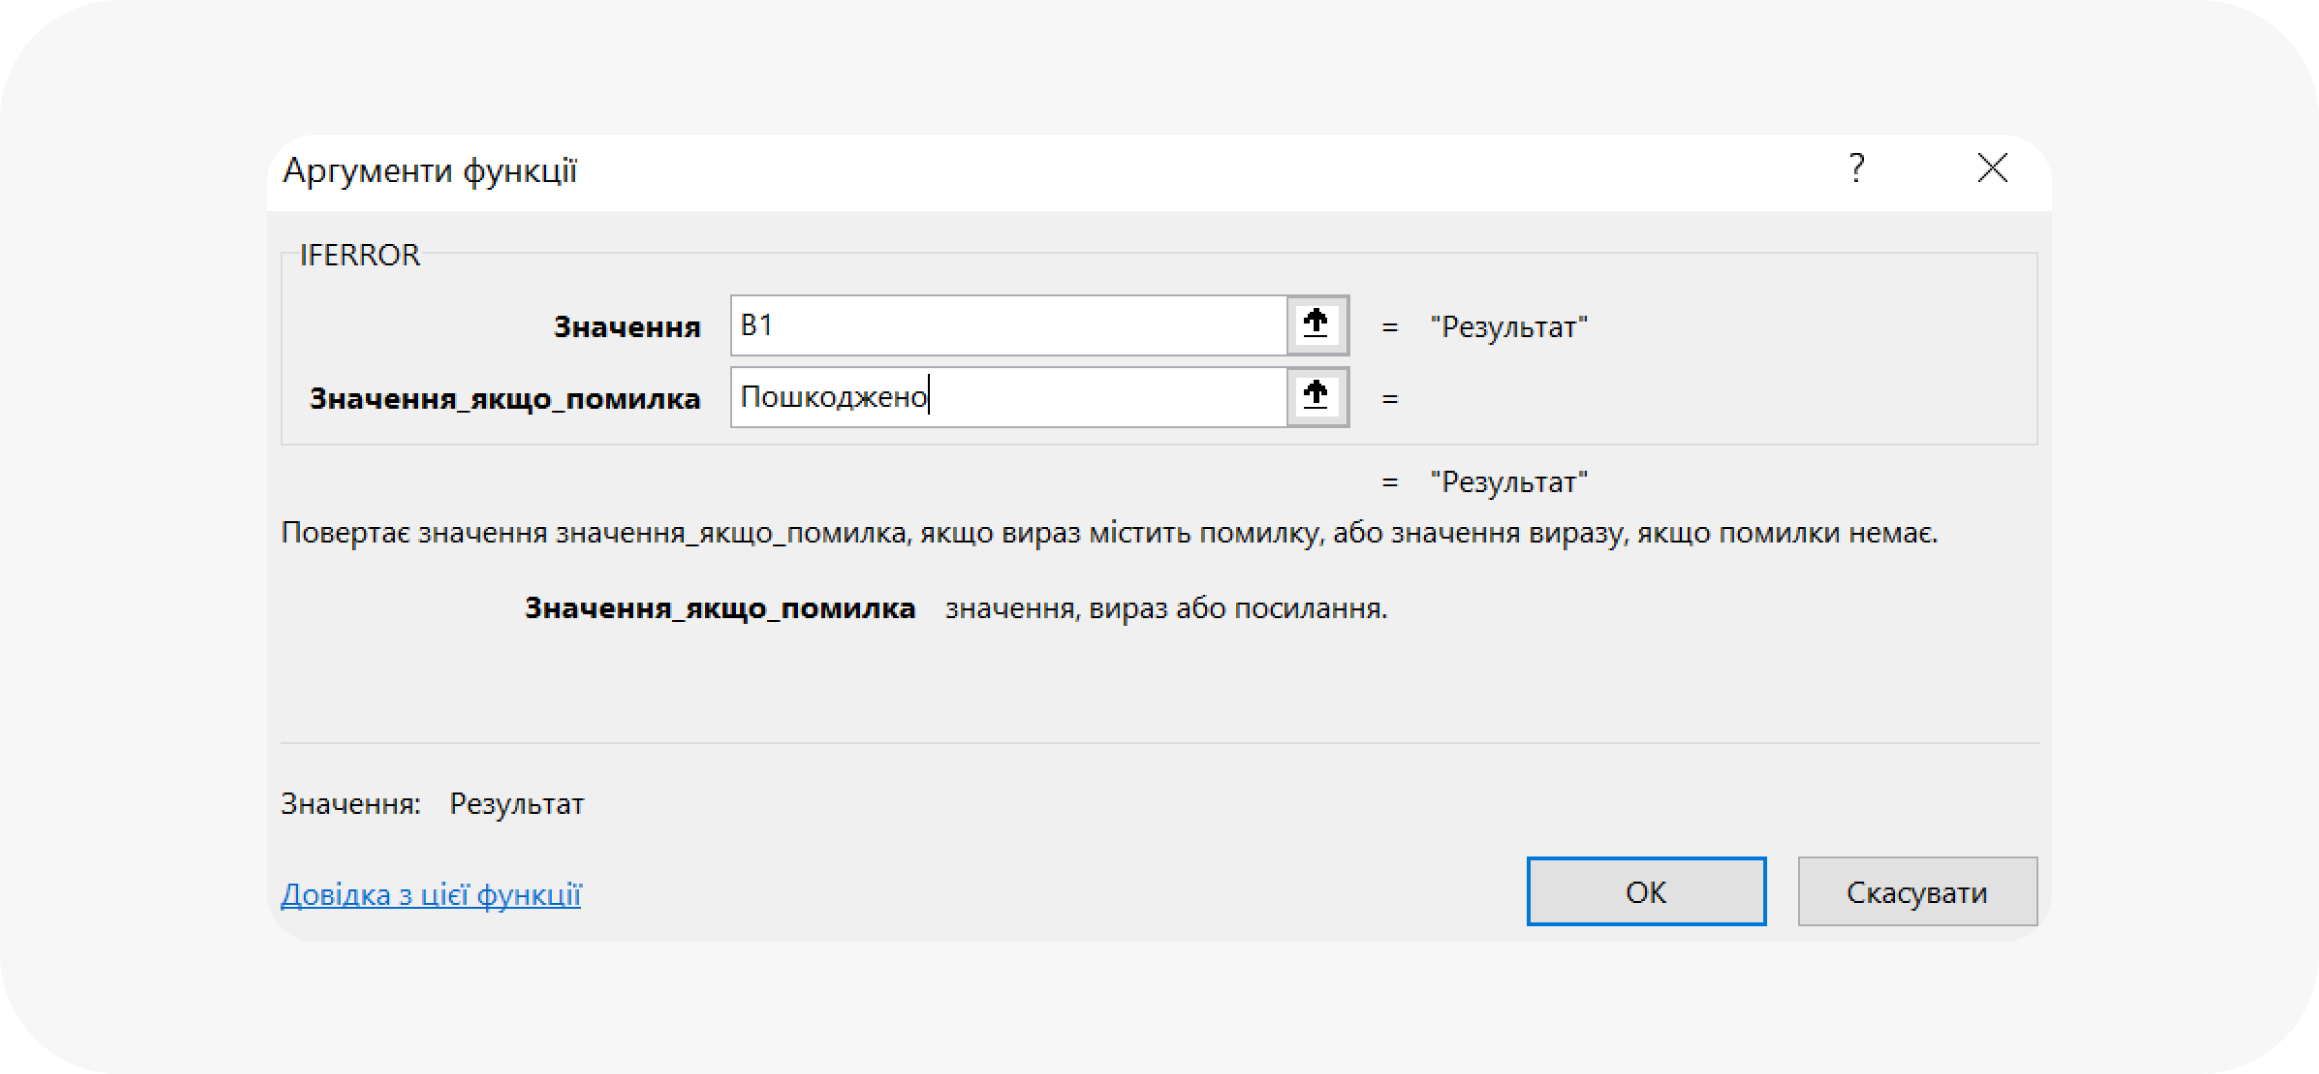Click the range selector icon beside Значення field
The height and width of the screenshot is (1074, 2319).
pos(1315,324)
